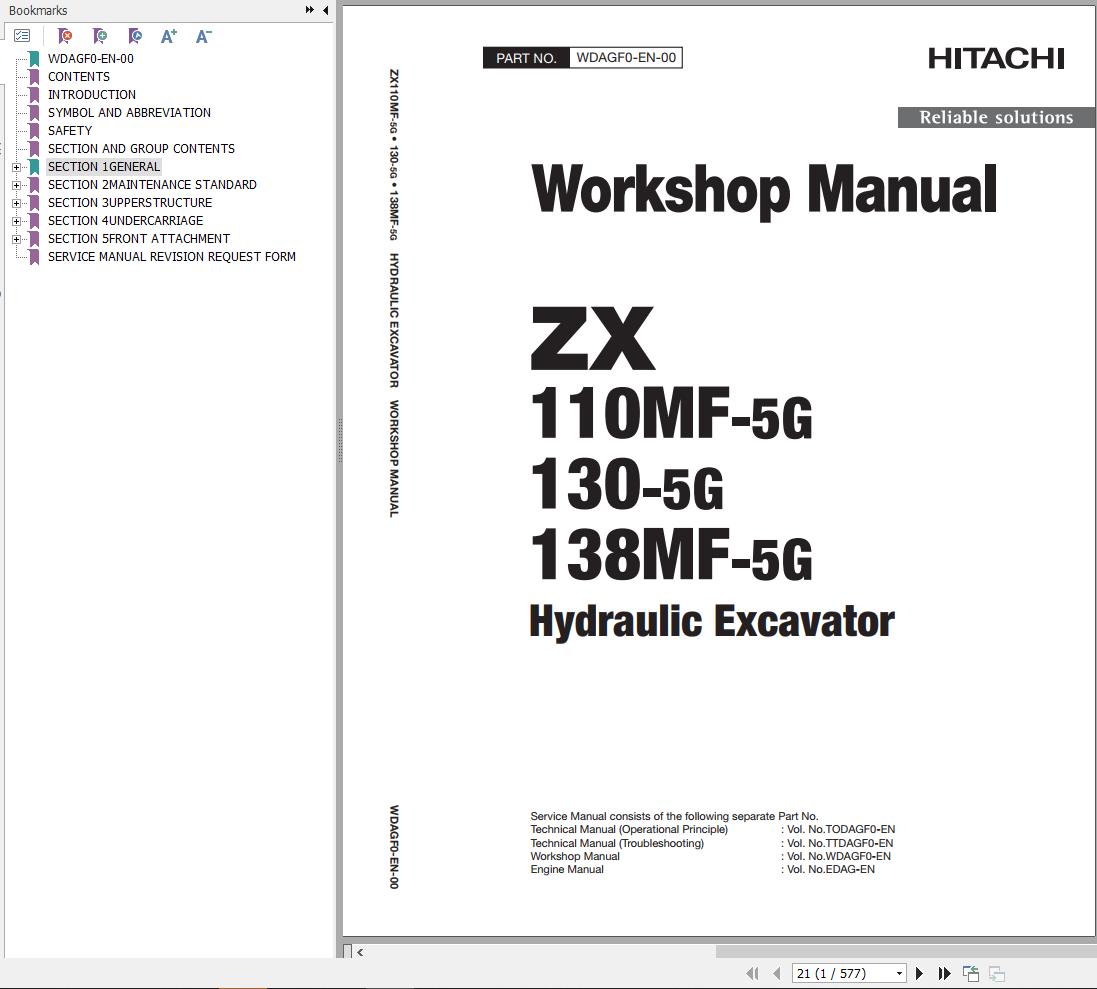1097x989 pixels.
Task: Click the bookmark properties icon
Action: click(135, 36)
